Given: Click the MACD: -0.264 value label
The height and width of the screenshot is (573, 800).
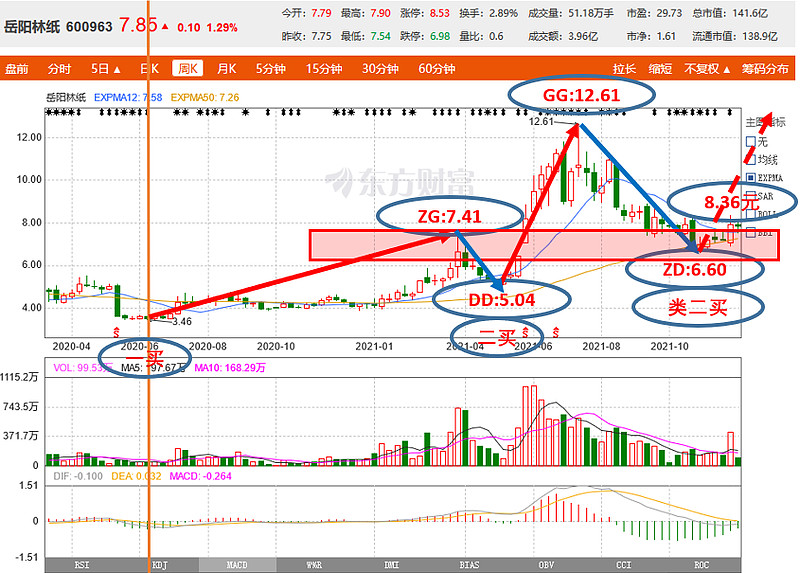Looking at the screenshot, I should [201, 476].
